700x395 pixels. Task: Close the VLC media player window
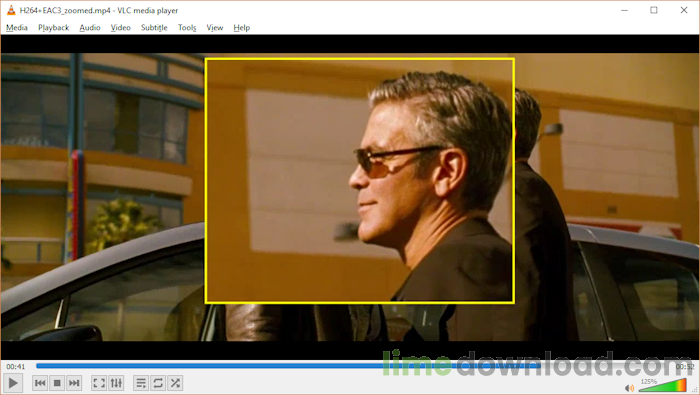[683, 10]
